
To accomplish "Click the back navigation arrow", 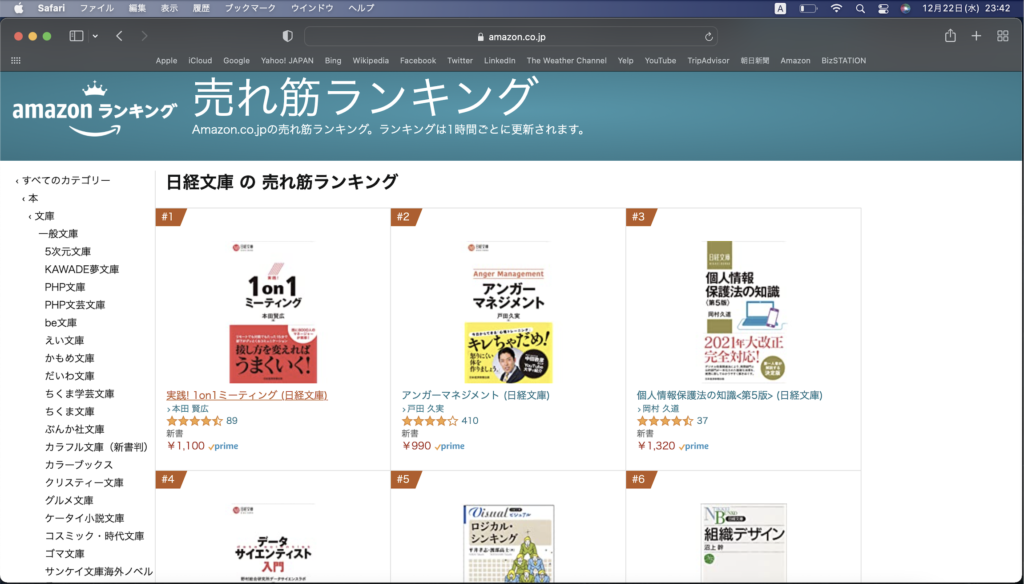I will coord(119,36).
